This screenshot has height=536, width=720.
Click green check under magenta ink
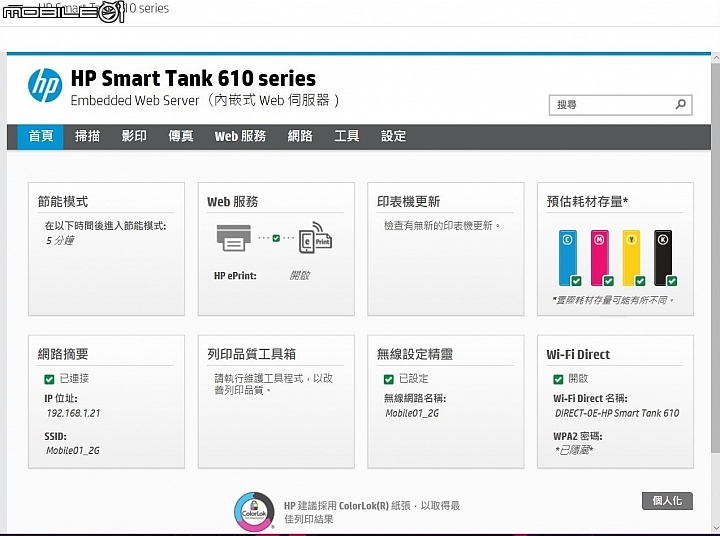[x=608, y=281]
